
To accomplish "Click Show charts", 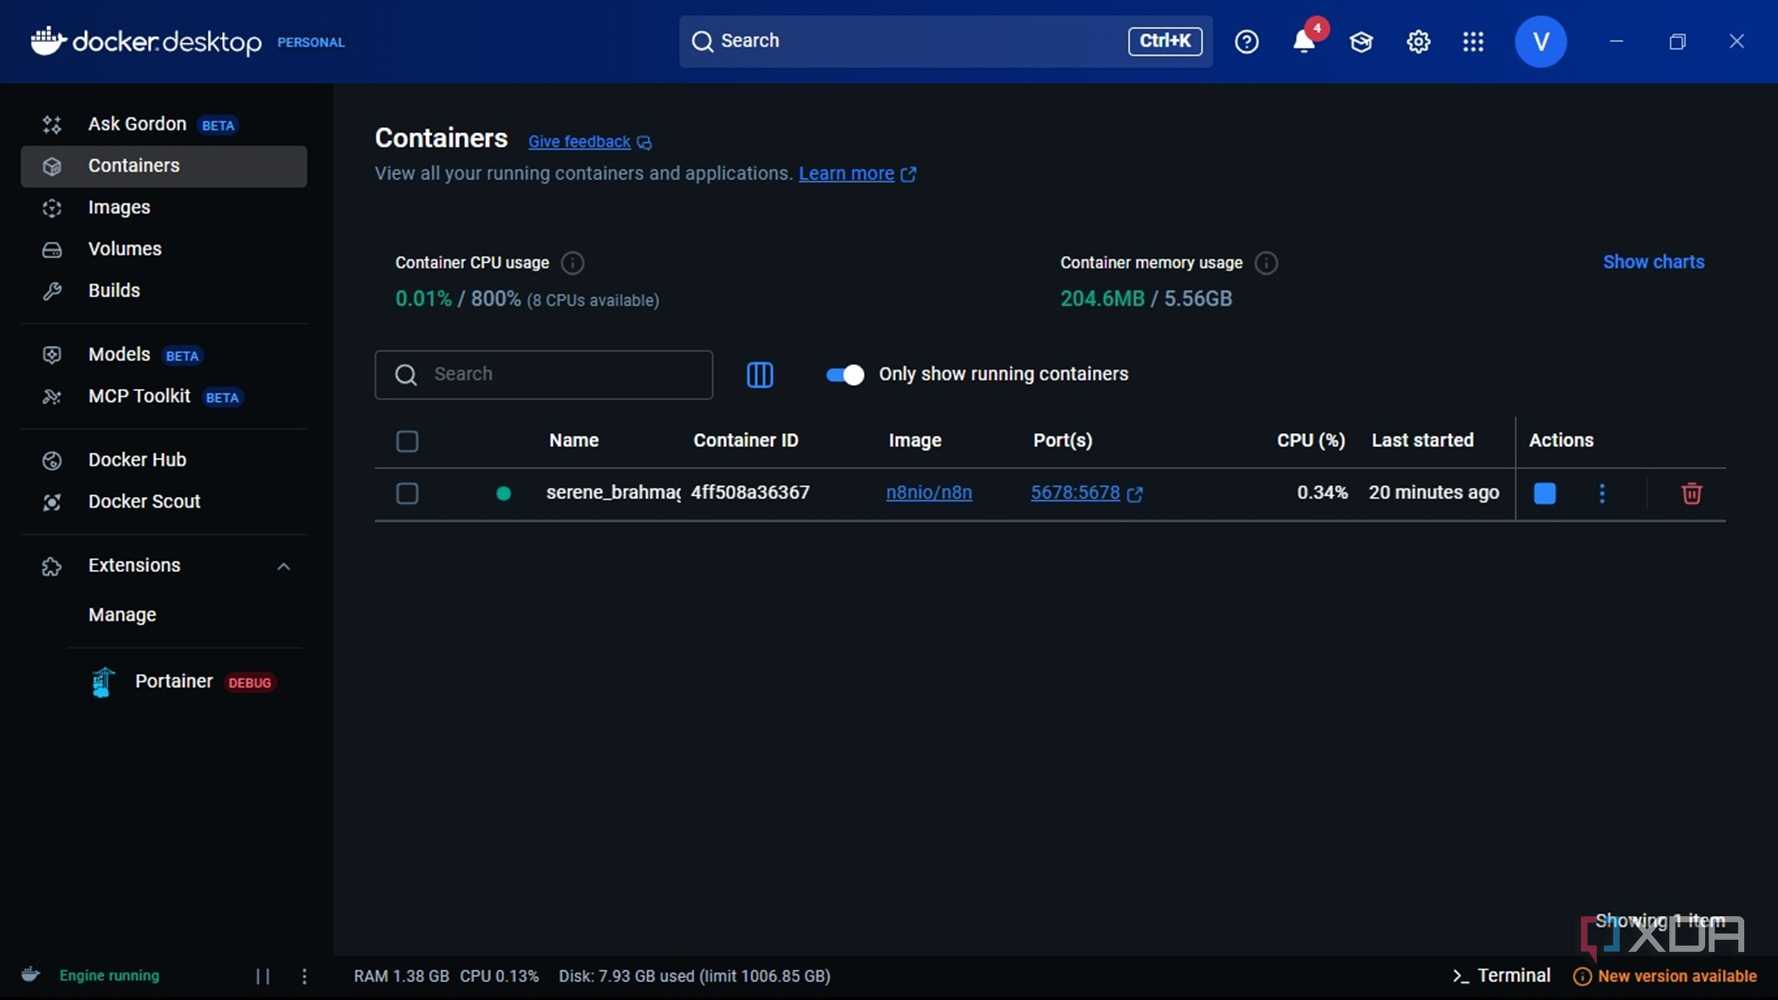I will pyautogui.click(x=1653, y=262).
